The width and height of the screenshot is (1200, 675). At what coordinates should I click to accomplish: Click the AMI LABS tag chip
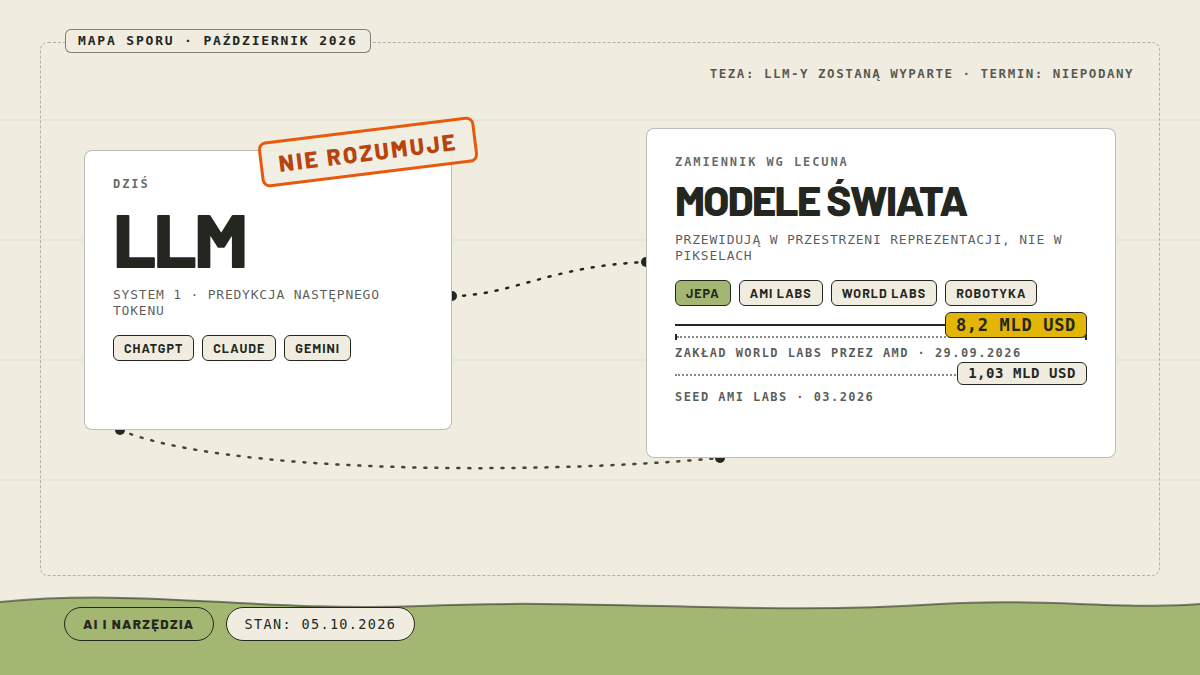click(781, 293)
